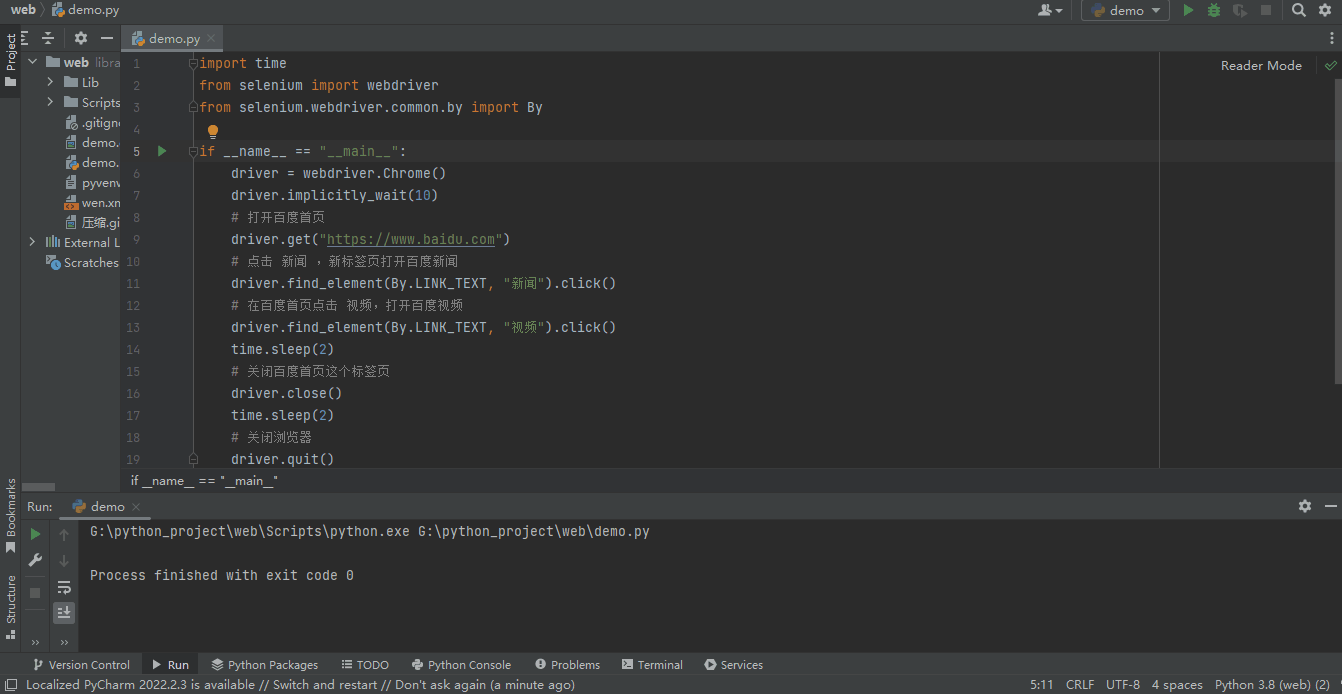Fold the import block on line 1
The image size is (1342, 694).
coord(193,63)
